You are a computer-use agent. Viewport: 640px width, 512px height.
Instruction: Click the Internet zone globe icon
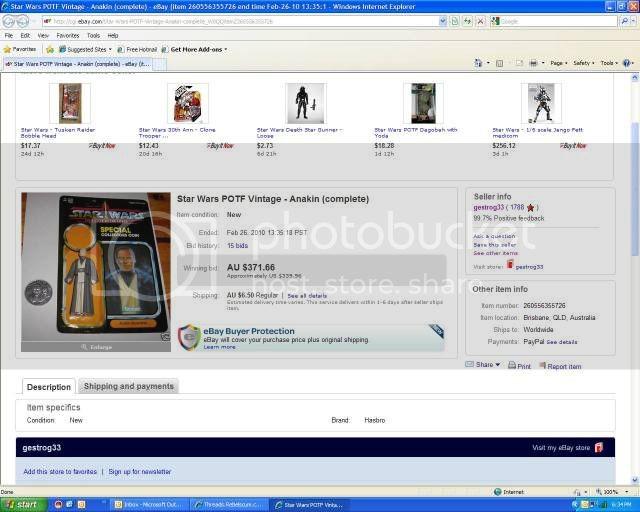click(497, 492)
